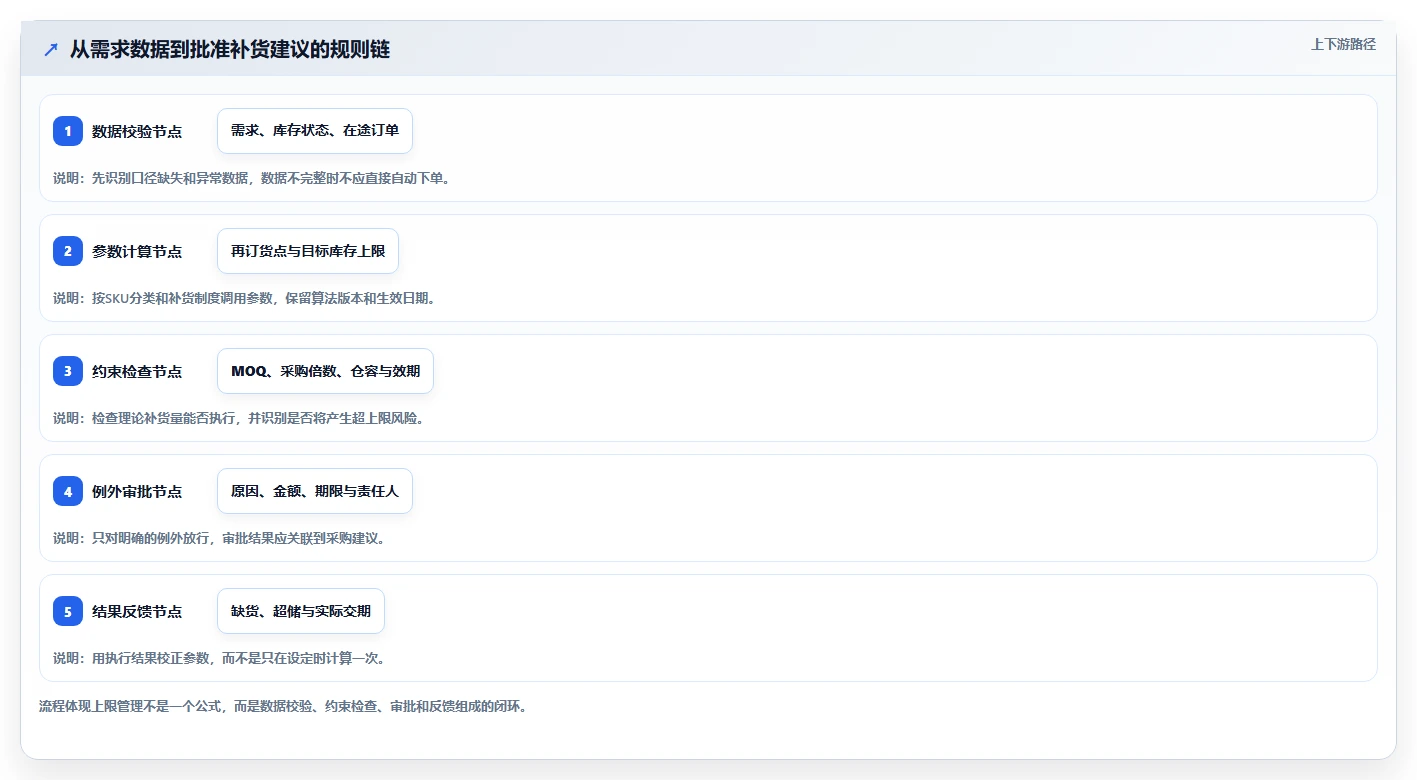Screen dimensions: 1417x780
Task: Click the 例外审批节点 label
Action: tap(137, 491)
